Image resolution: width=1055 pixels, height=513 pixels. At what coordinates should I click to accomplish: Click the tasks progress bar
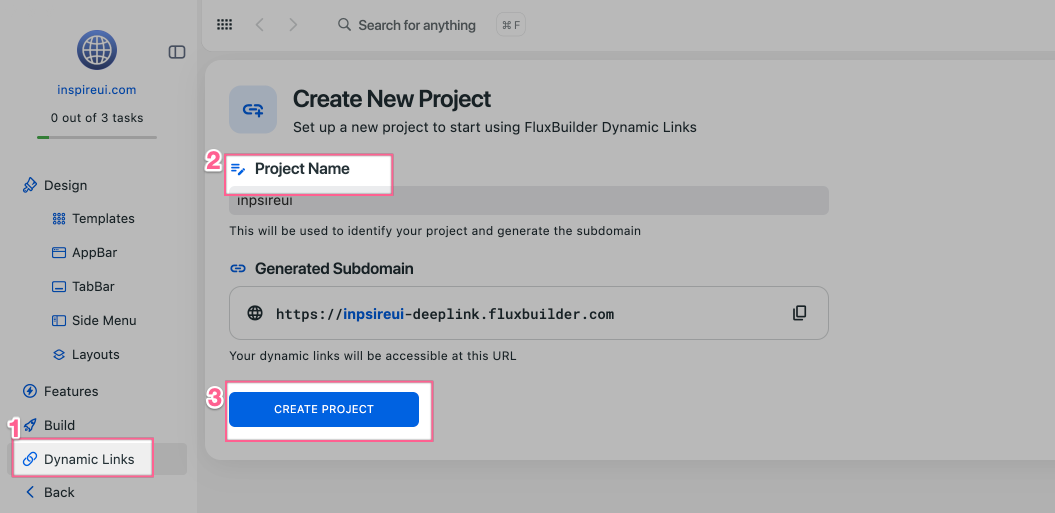pyautogui.click(x=97, y=137)
